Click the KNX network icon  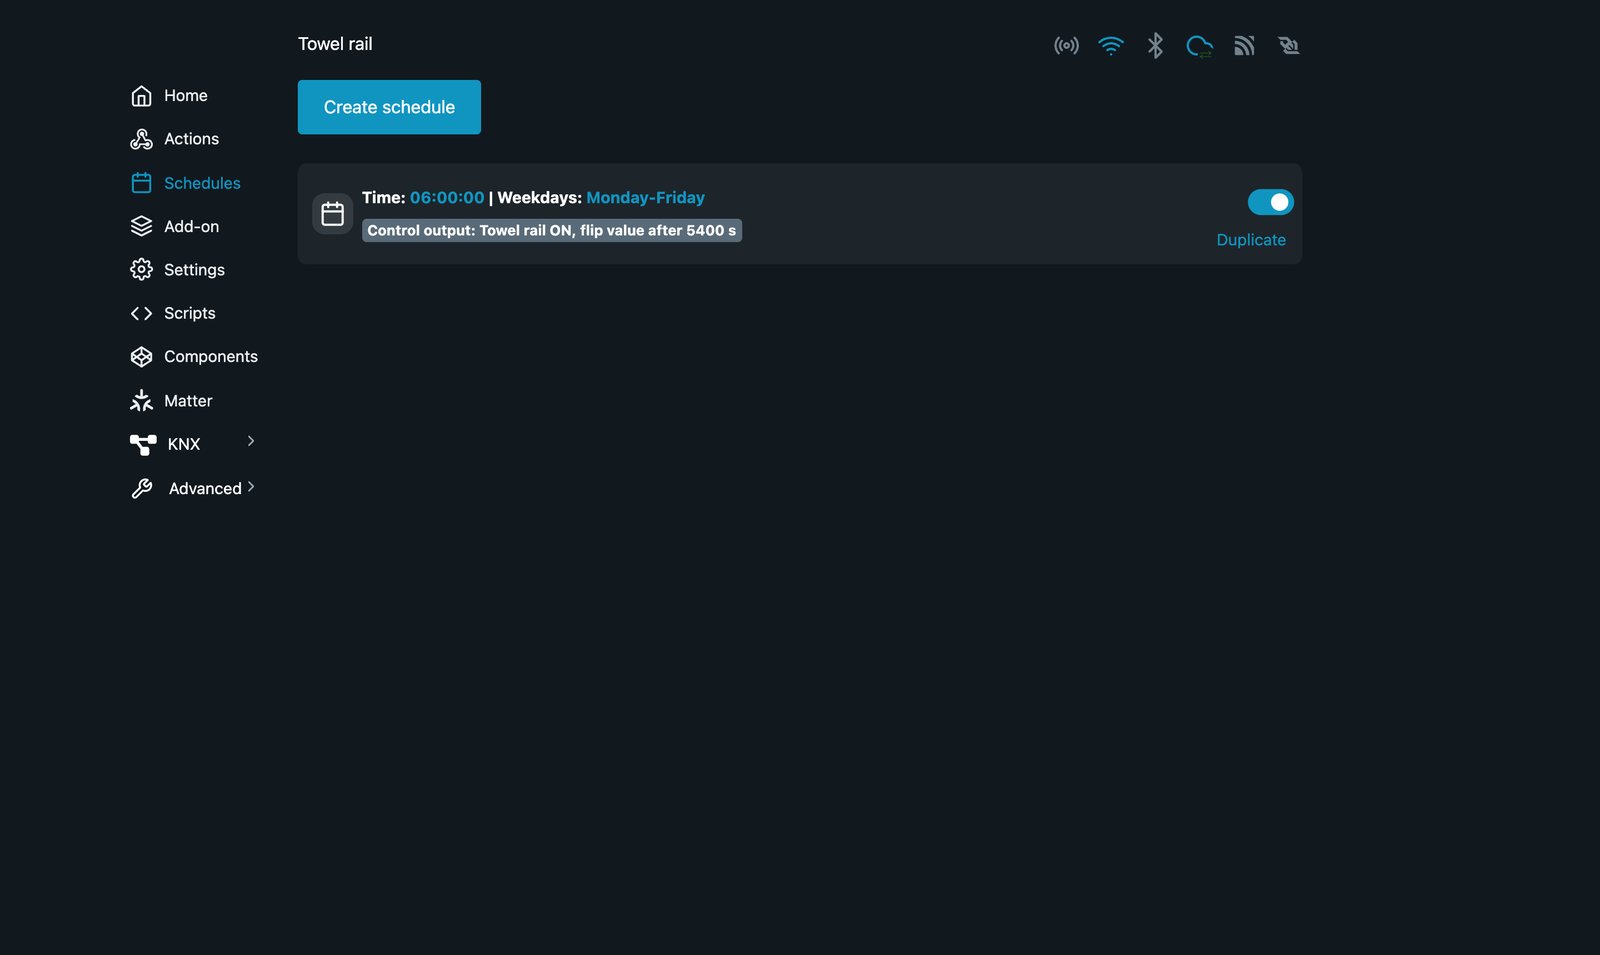point(143,444)
